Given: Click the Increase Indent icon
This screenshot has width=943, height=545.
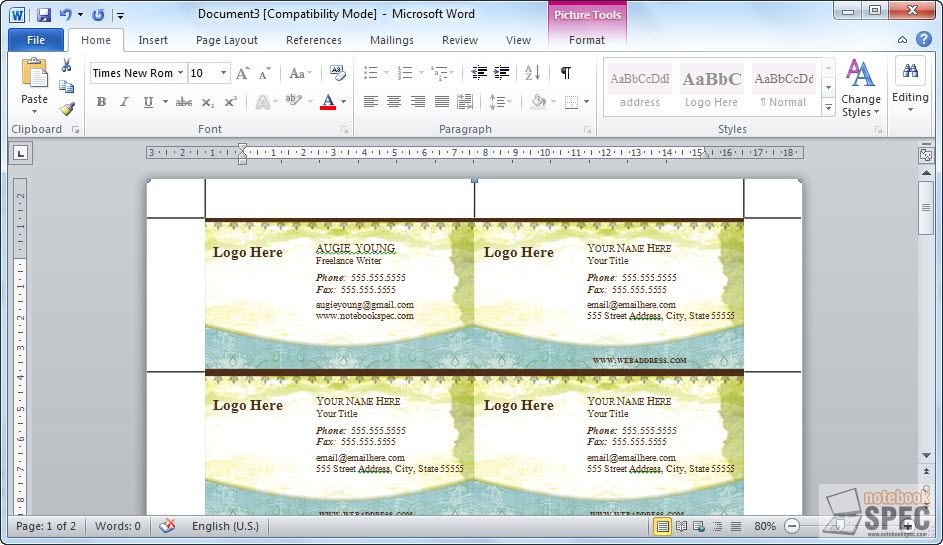Looking at the screenshot, I should 502,73.
